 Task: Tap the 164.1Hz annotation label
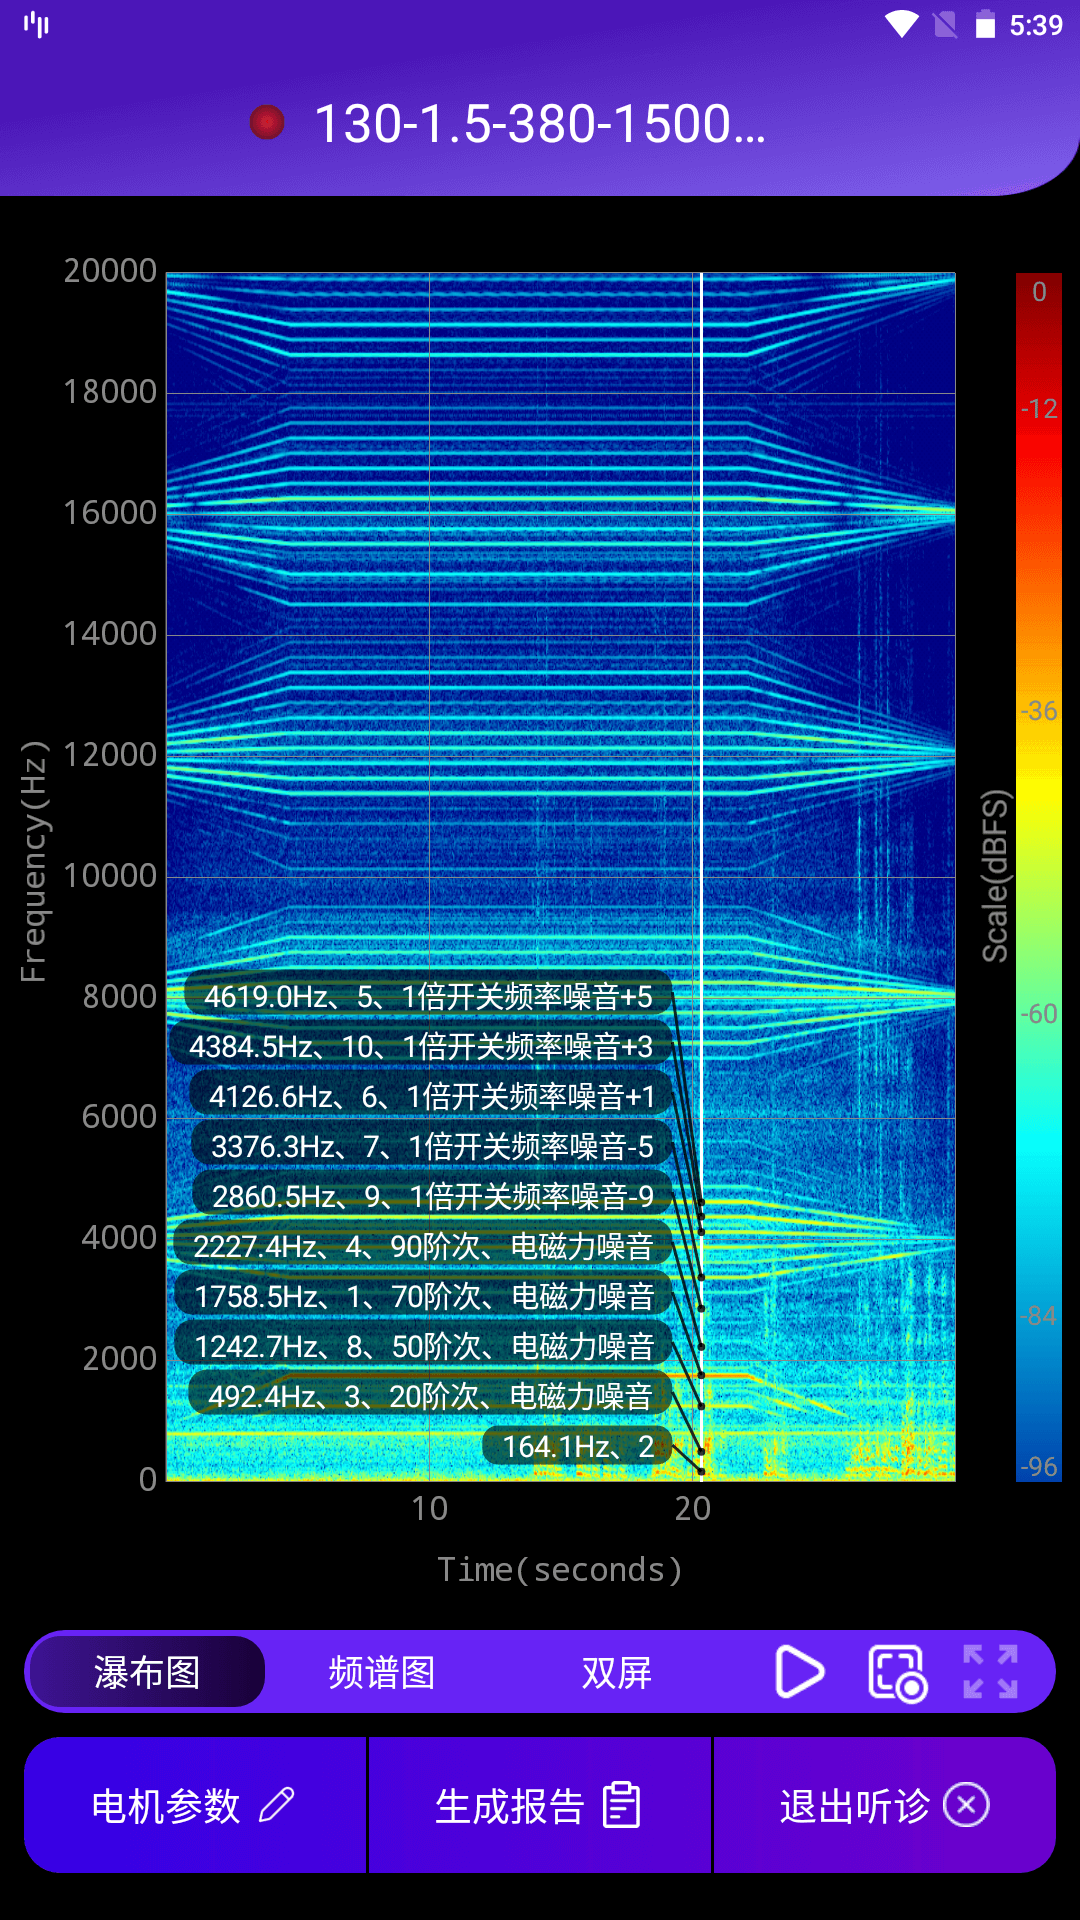point(577,1446)
